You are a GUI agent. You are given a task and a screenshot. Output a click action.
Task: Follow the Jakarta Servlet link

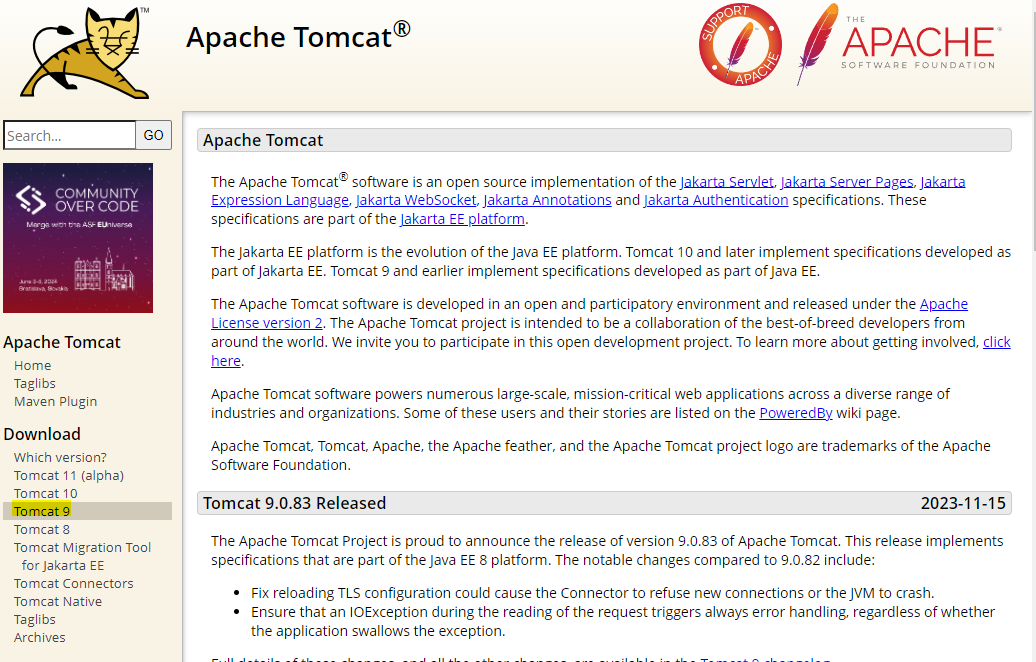727,182
